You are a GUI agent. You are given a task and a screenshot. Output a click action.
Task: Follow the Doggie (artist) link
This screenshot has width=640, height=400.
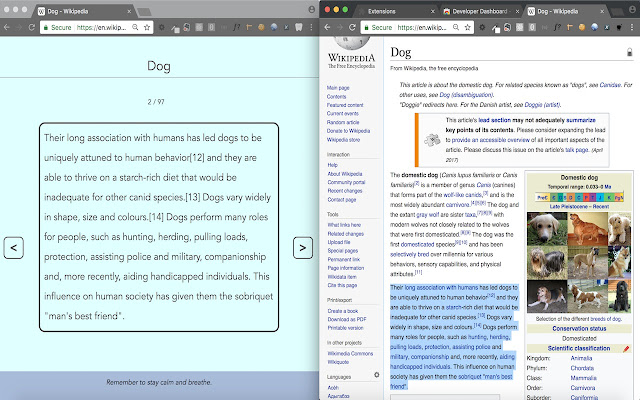click(x=542, y=104)
